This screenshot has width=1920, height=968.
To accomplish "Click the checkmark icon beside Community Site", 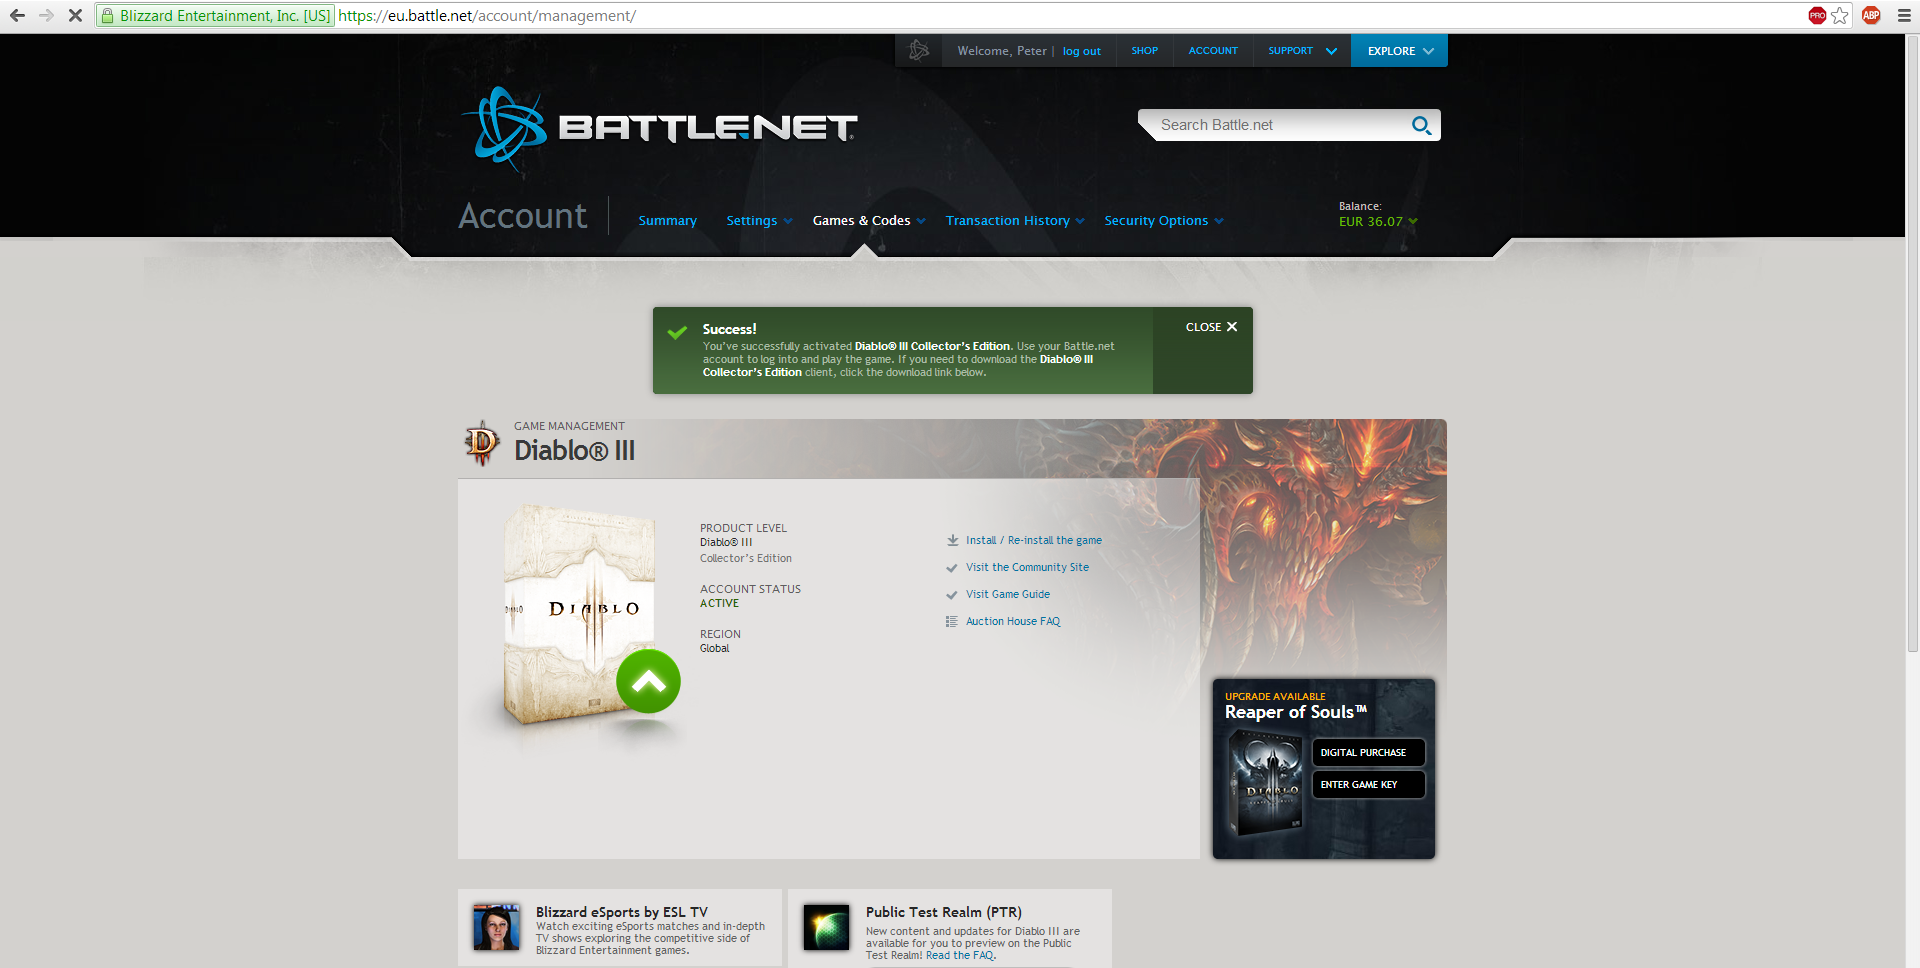I will tap(952, 568).
